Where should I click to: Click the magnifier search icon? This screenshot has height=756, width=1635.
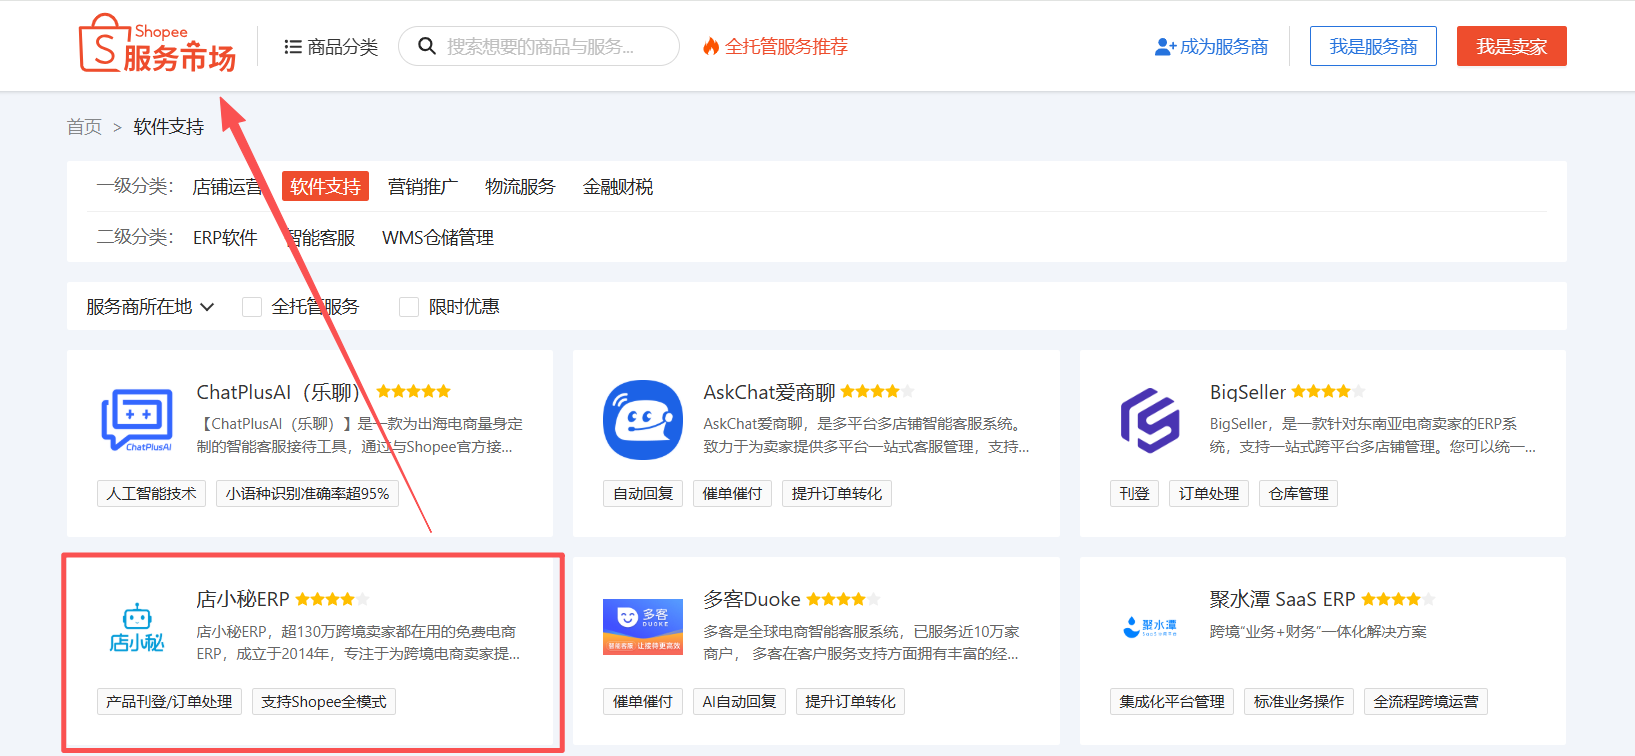point(427,46)
